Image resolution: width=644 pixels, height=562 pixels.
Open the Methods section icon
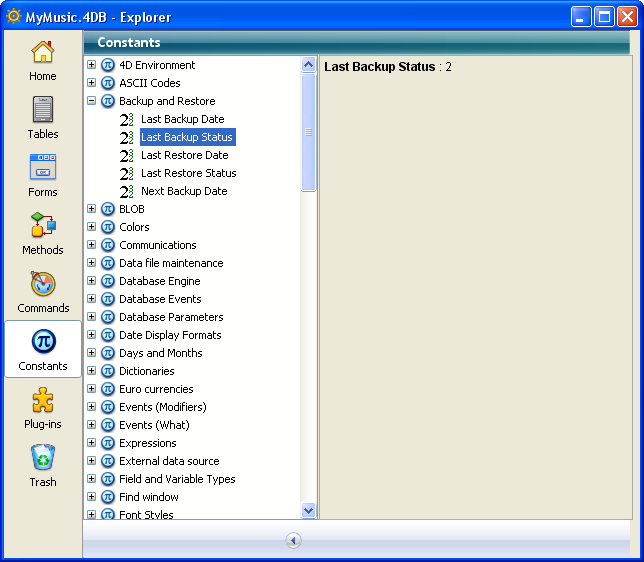(x=43, y=226)
